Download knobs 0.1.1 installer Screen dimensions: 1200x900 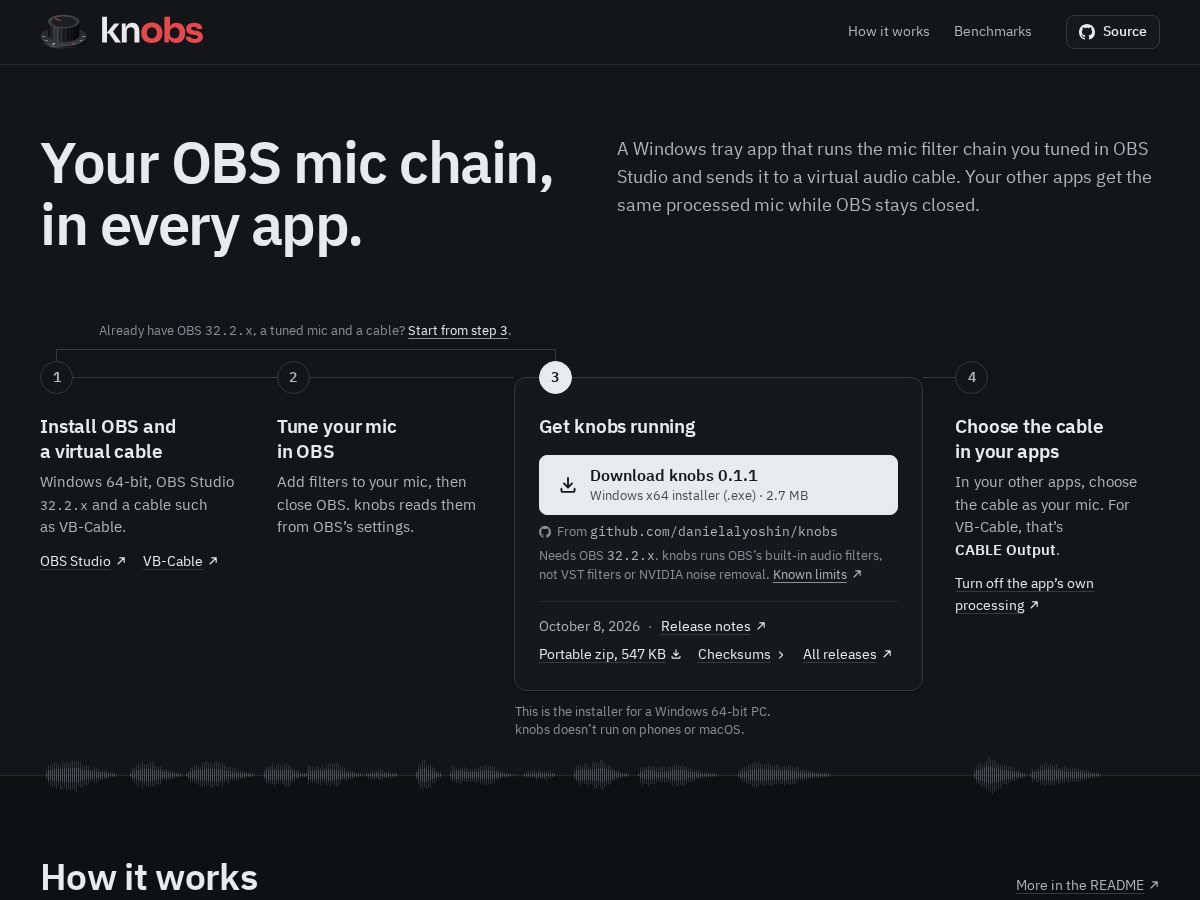(718, 485)
